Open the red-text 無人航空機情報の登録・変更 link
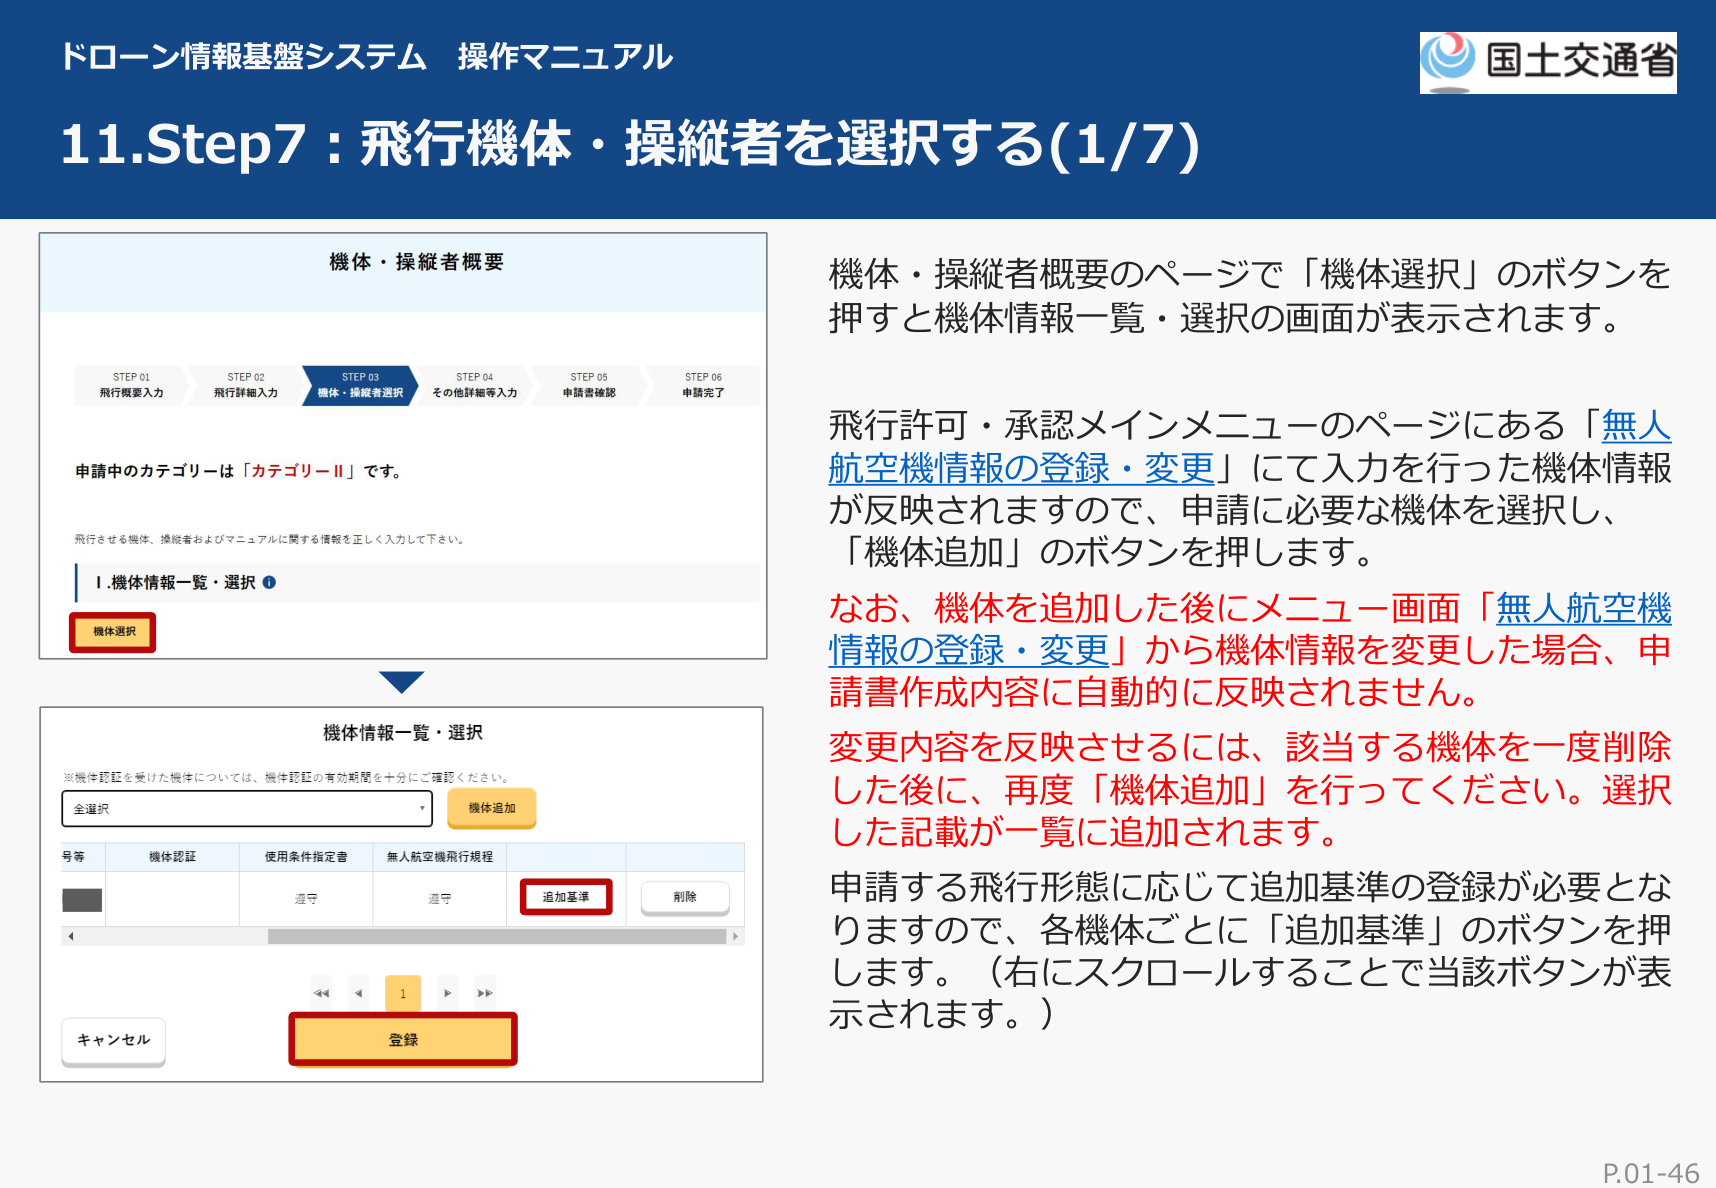 pyautogui.click(x=969, y=650)
